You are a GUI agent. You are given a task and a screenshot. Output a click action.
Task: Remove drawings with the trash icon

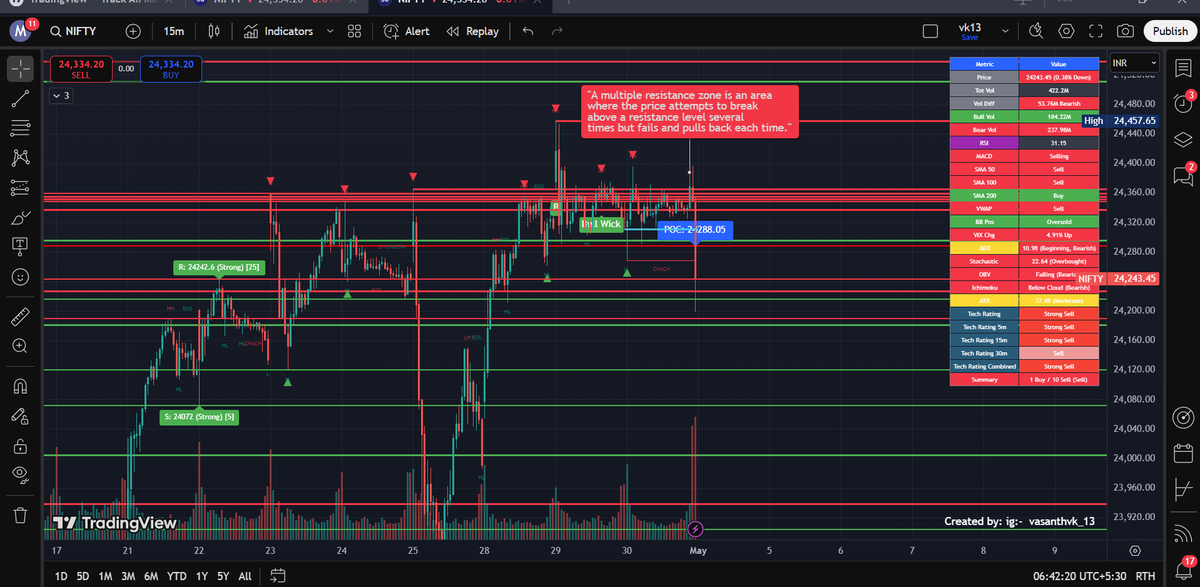pyautogui.click(x=20, y=515)
